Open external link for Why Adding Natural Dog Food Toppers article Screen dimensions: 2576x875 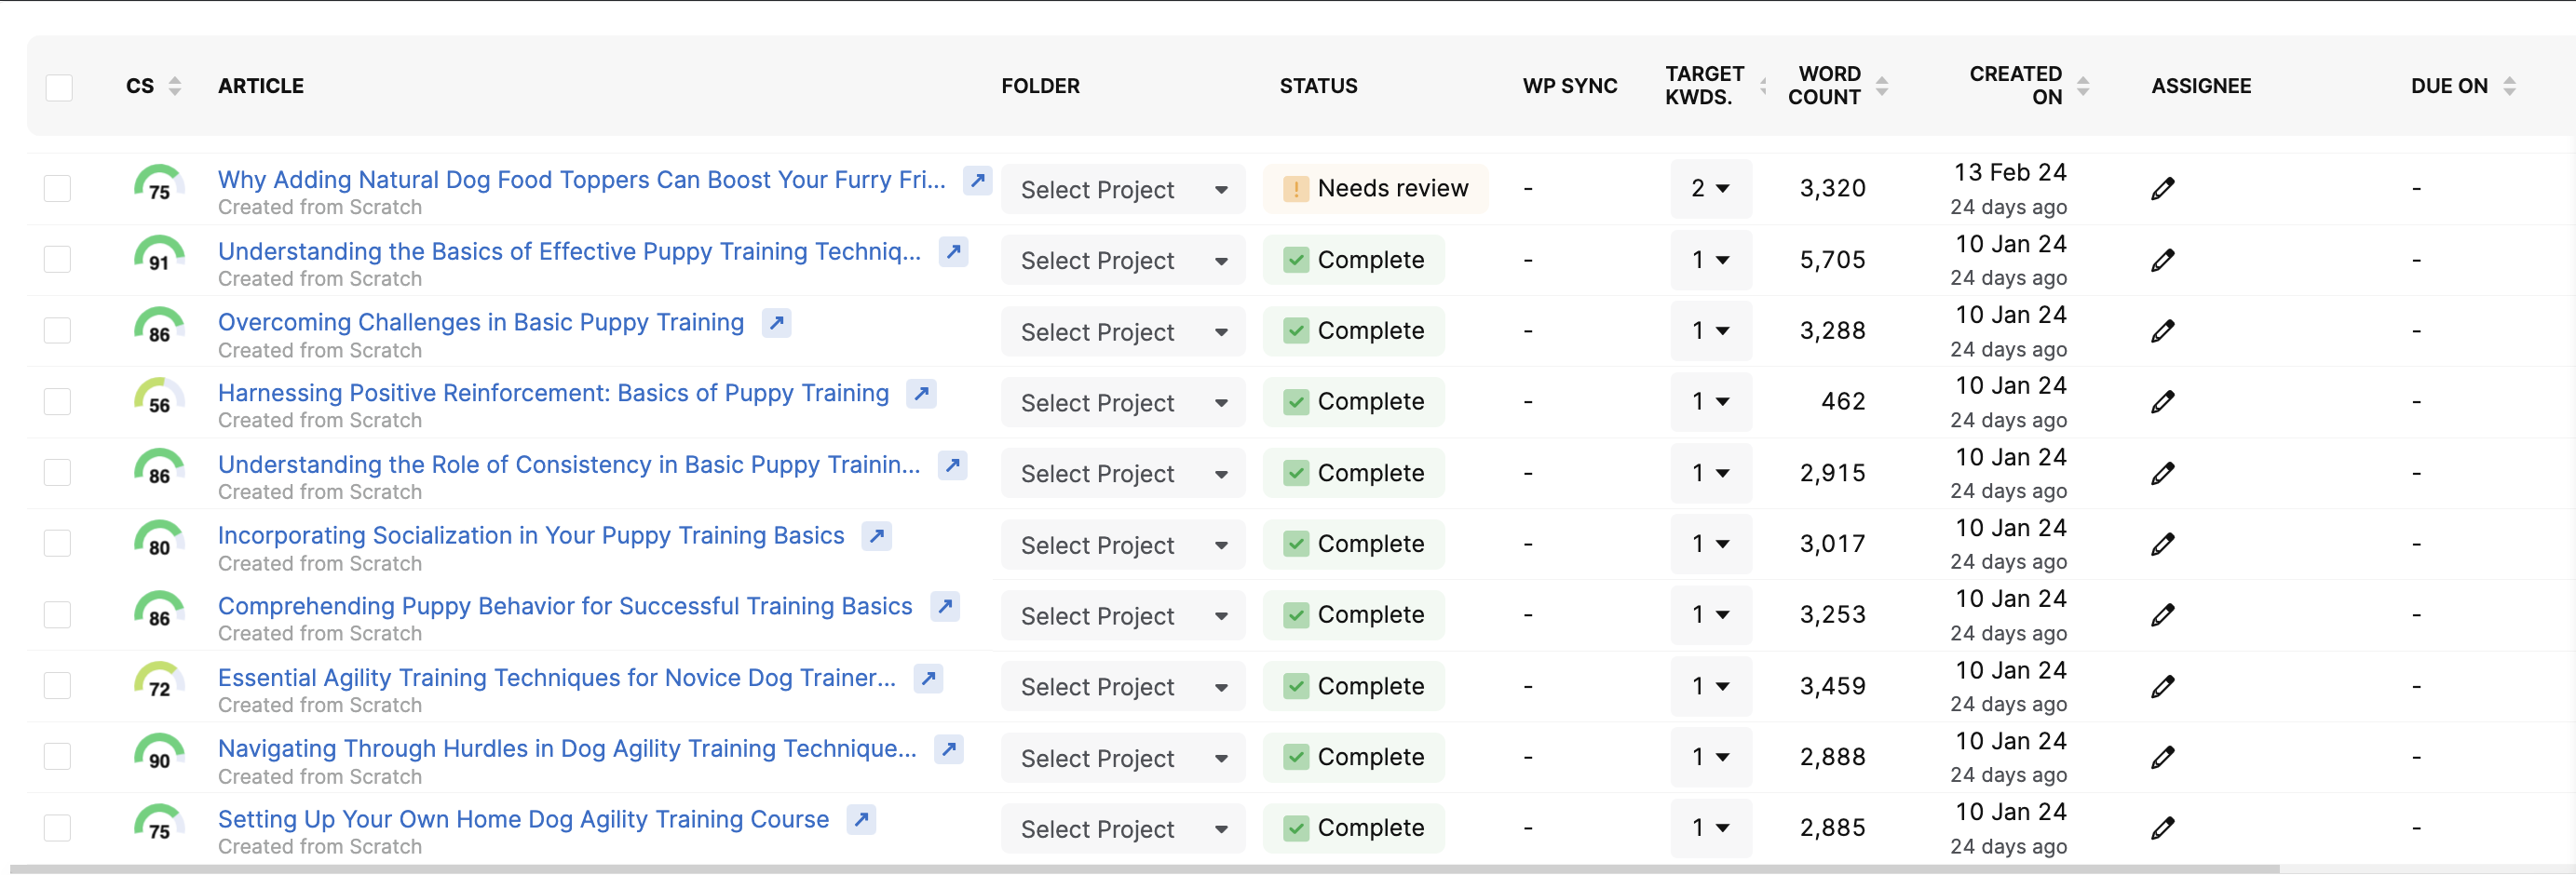pyautogui.click(x=977, y=181)
